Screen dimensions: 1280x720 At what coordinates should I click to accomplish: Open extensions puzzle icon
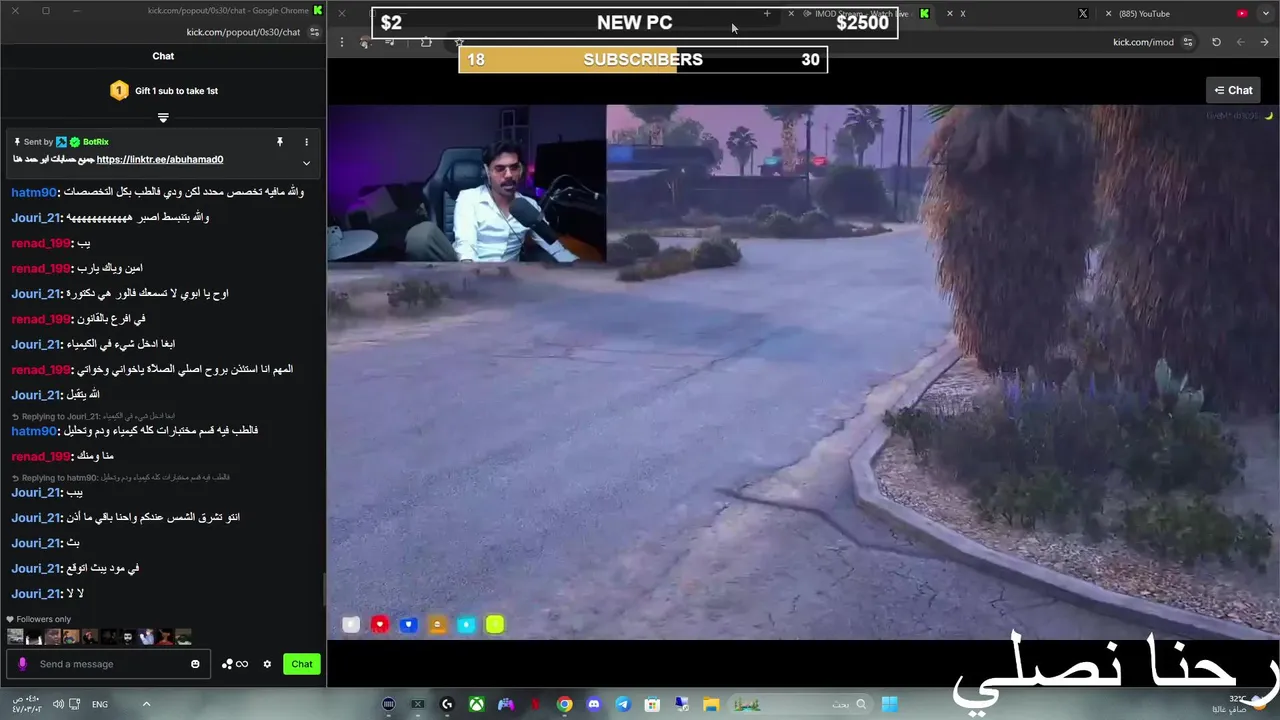click(x=426, y=42)
